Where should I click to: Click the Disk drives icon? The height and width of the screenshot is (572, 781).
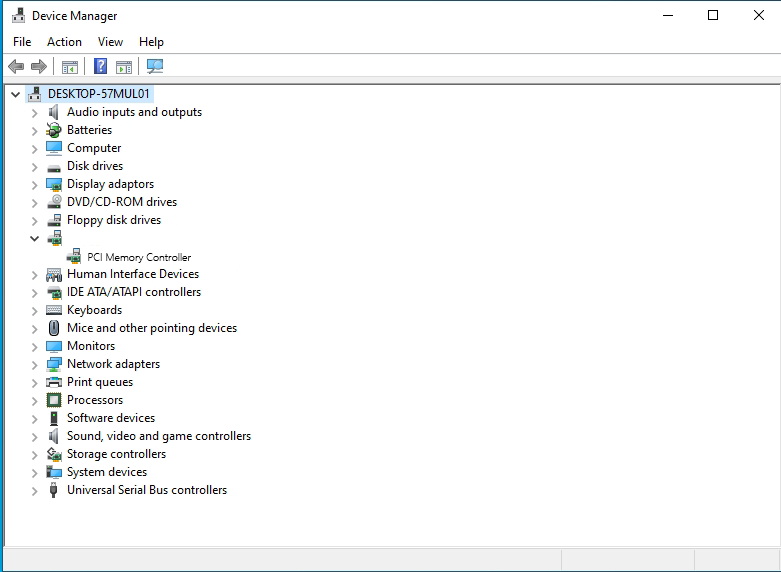point(54,168)
